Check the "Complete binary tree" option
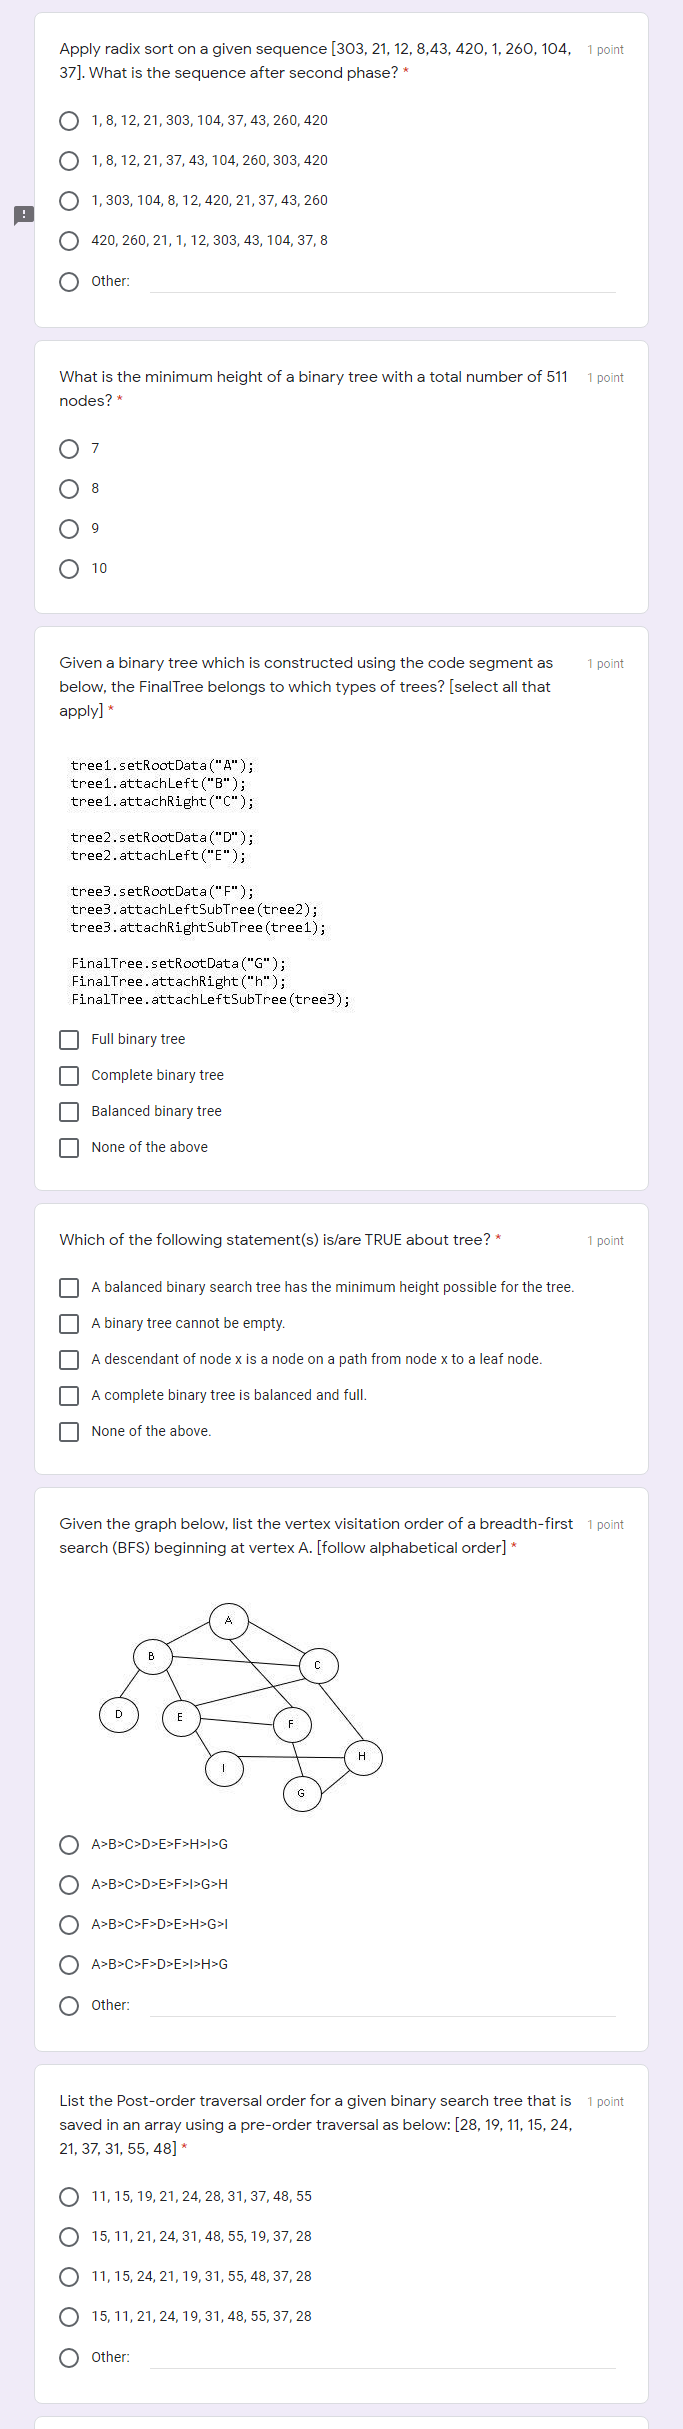The image size is (683, 2429). pos(69,1075)
